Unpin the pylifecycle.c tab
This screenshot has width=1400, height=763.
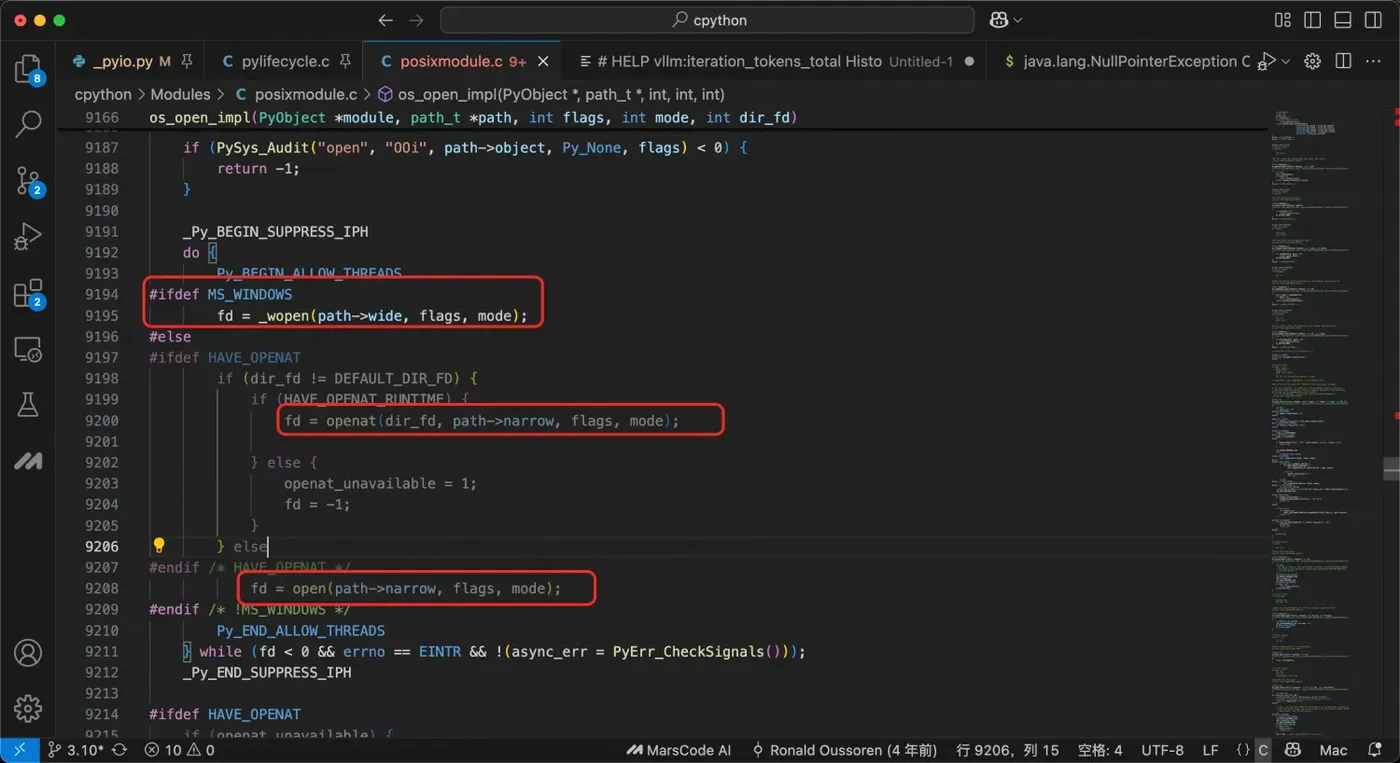click(x=345, y=61)
